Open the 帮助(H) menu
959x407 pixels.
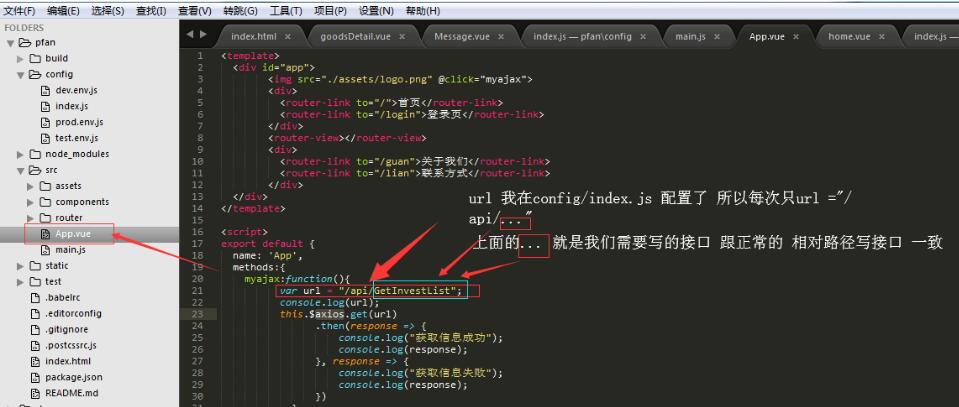(x=423, y=11)
